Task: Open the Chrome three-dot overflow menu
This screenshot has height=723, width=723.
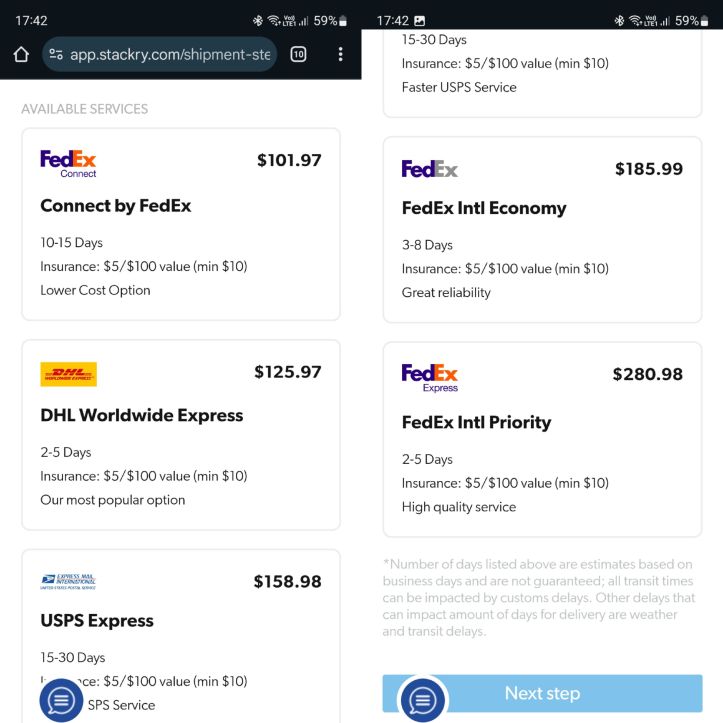Action: pyautogui.click(x=340, y=54)
